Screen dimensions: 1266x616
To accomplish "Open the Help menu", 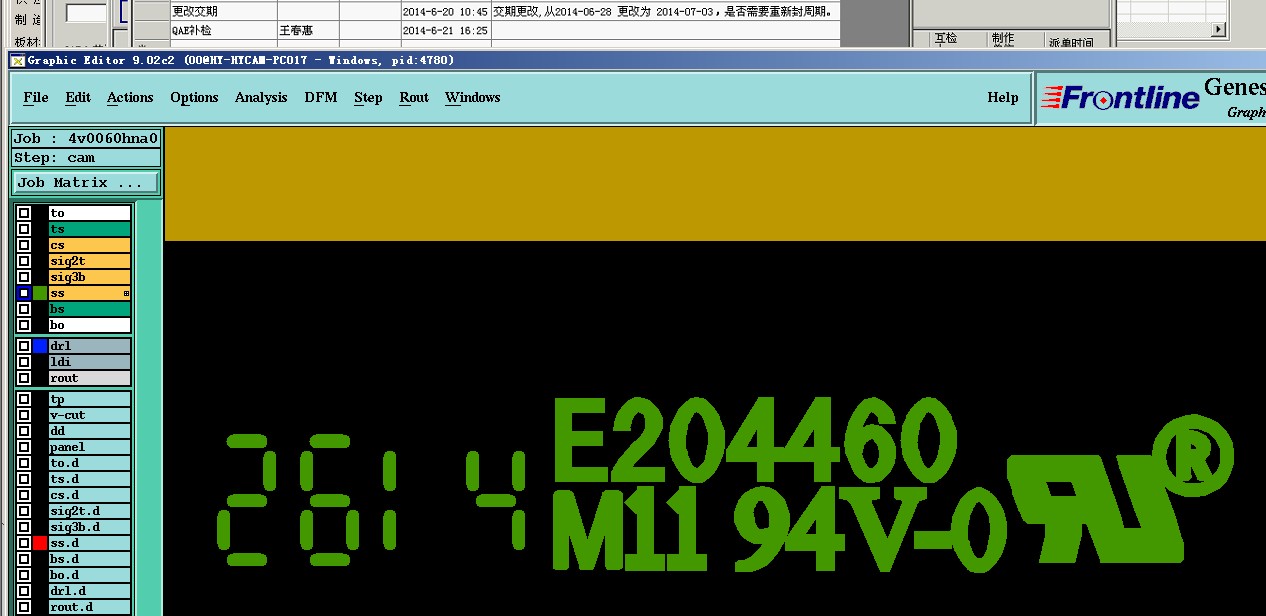I will (x=1003, y=97).
